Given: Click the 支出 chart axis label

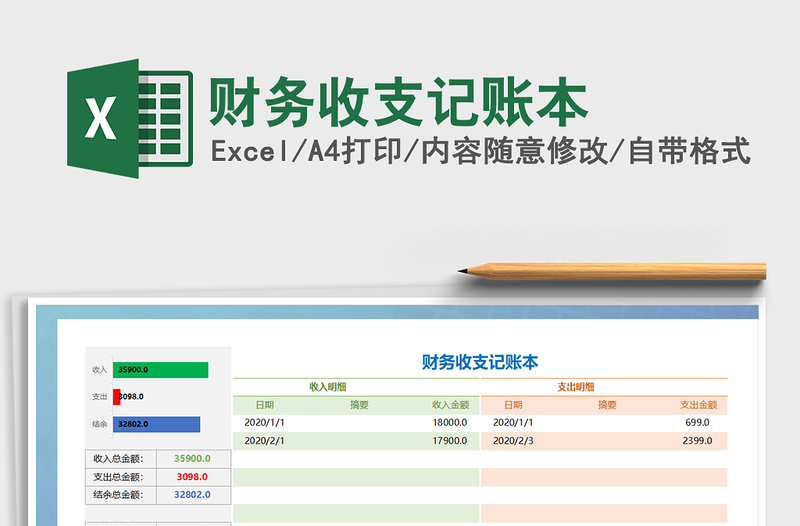Looking at the screenshot, I should click(x=99, y=397).
